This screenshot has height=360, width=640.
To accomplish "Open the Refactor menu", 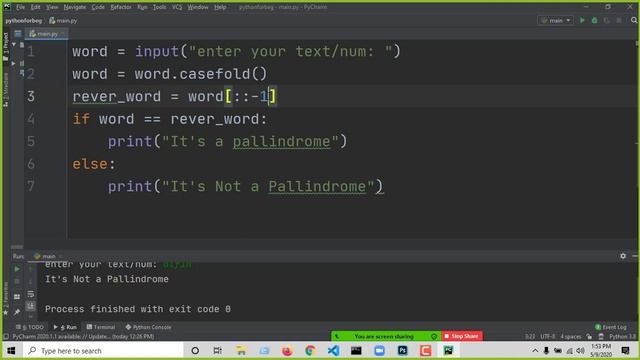I will click(121, 7).
